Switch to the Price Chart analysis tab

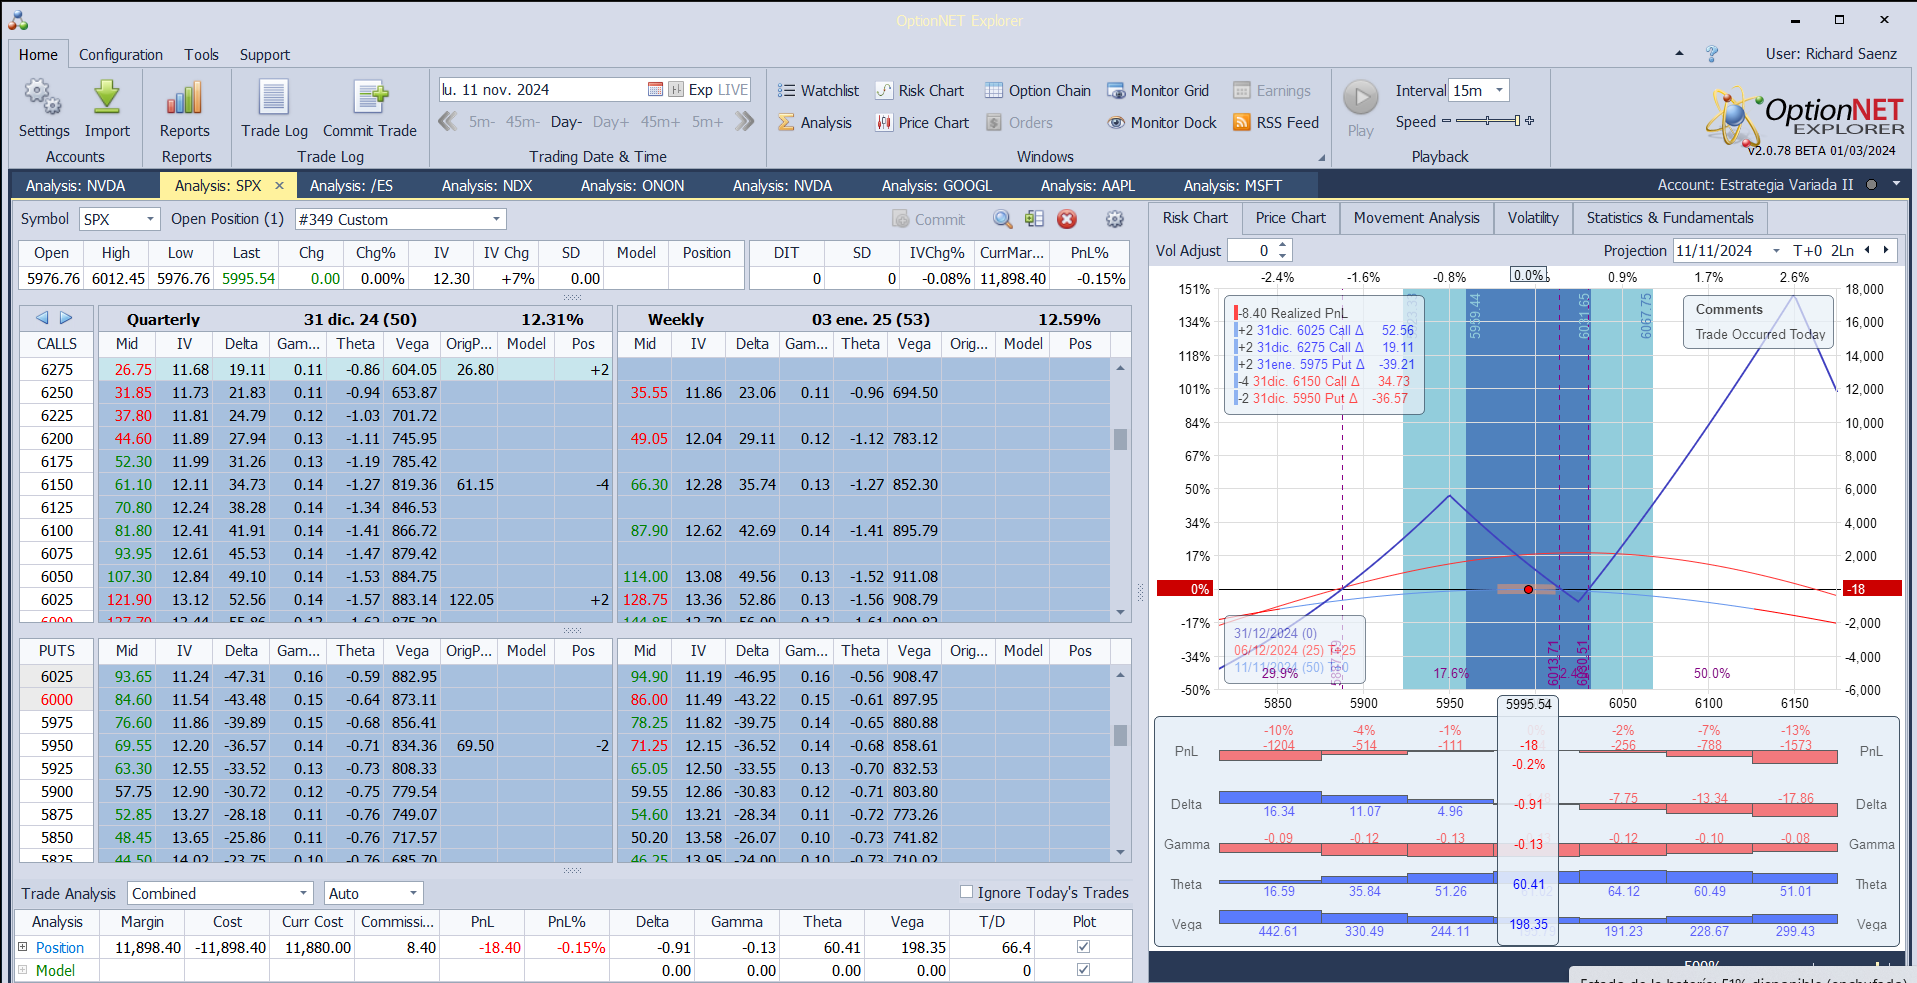pyautogui.click(x=1290, y=218)
